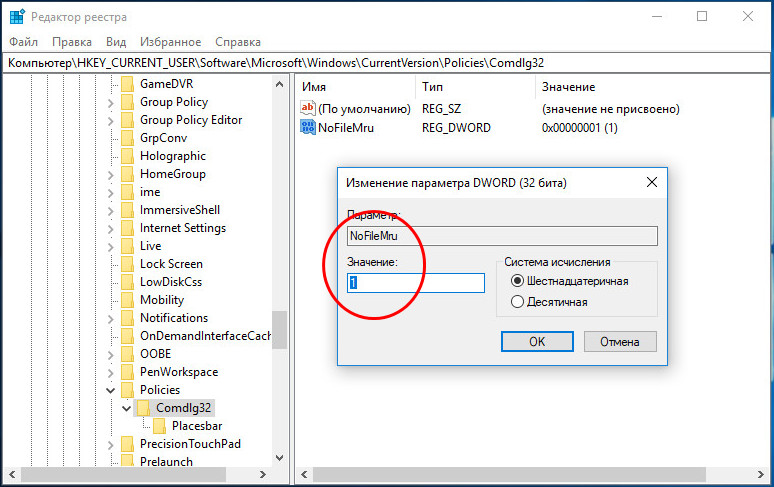Select the Policies folder icon
Viewport: 774px width, 487px height.
pos(127,390)
